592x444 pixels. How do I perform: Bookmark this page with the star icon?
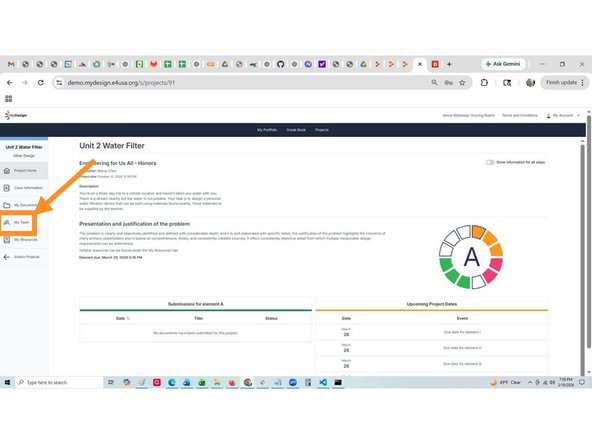(x=462, y=83)
